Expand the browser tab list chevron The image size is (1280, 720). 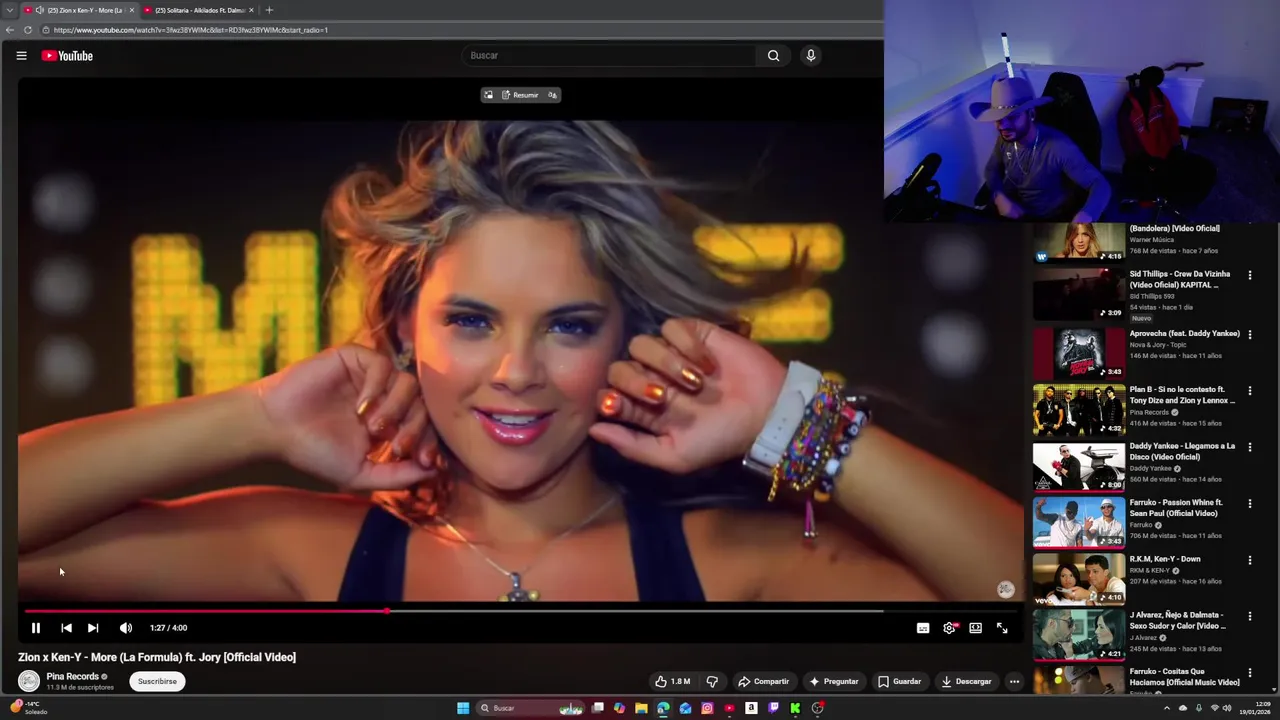[9, 10]
